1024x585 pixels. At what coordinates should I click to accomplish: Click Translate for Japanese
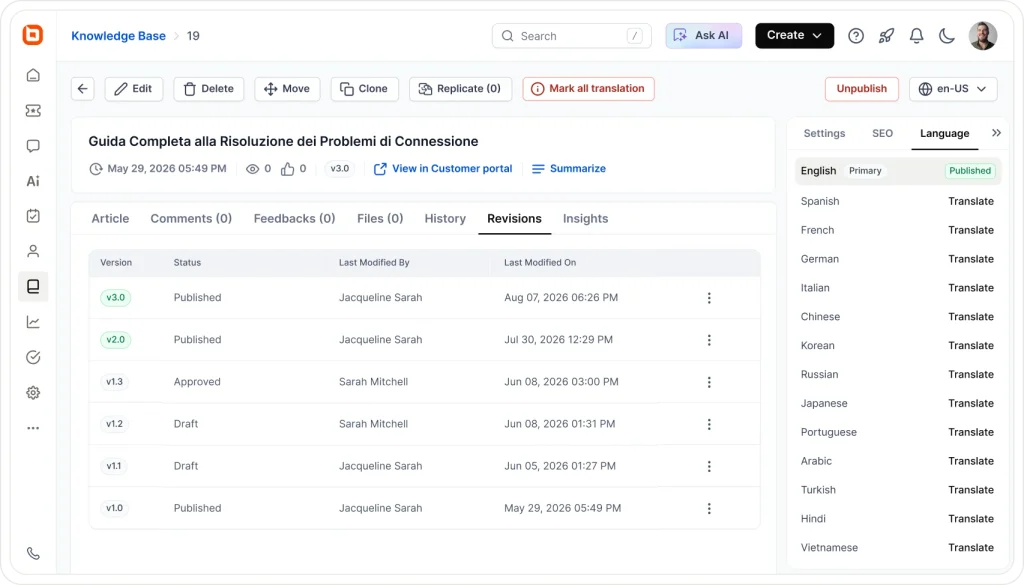tap(970, 403)
